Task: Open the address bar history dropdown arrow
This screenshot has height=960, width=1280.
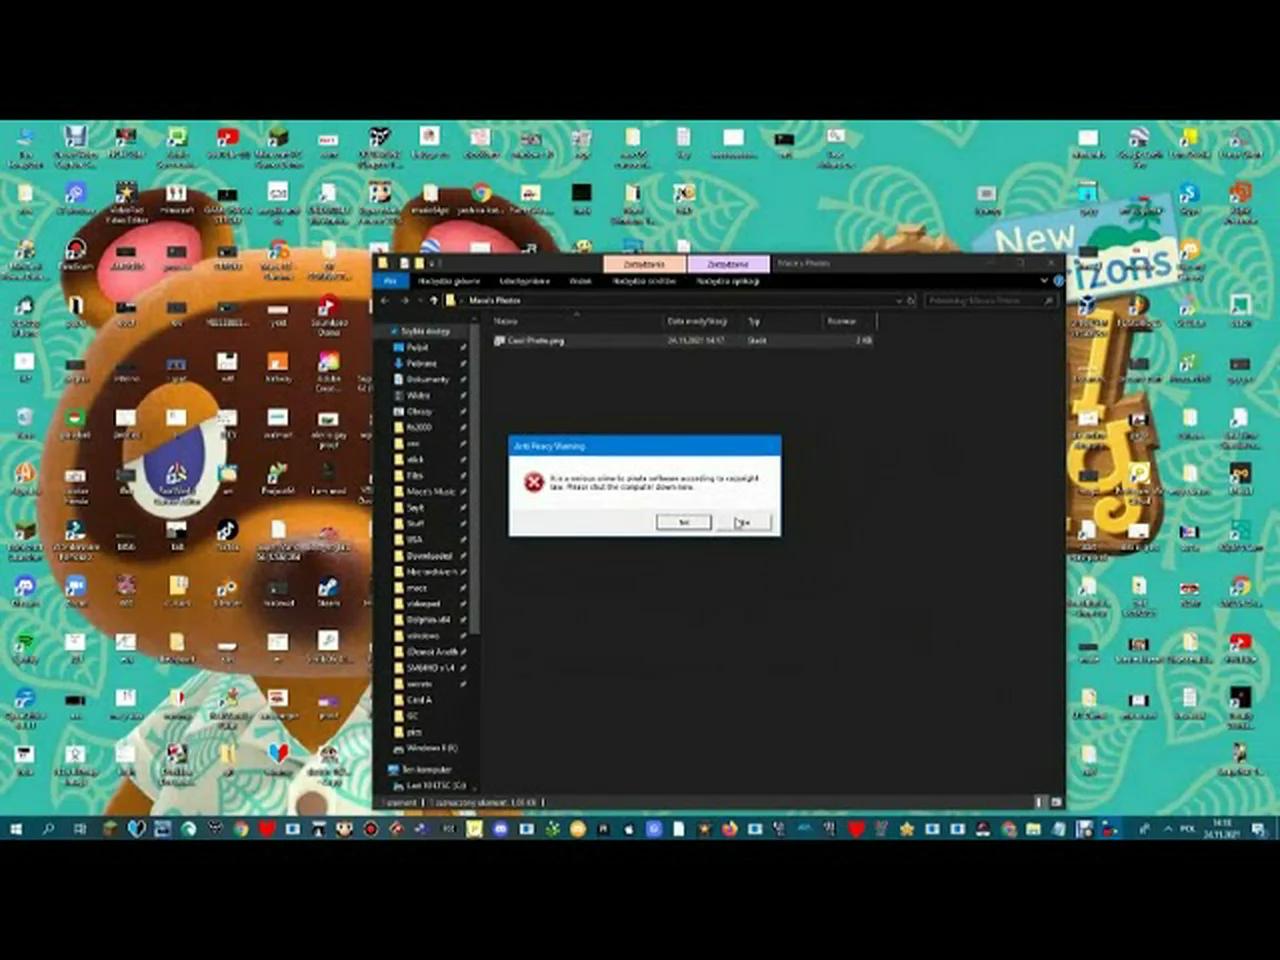Action: 899,300
